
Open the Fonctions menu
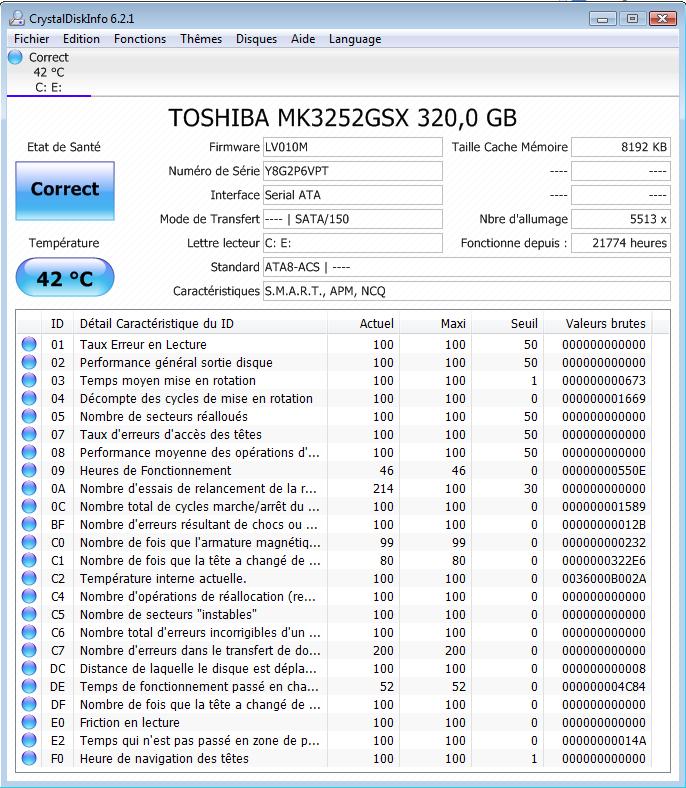click(x=140, y=39)
